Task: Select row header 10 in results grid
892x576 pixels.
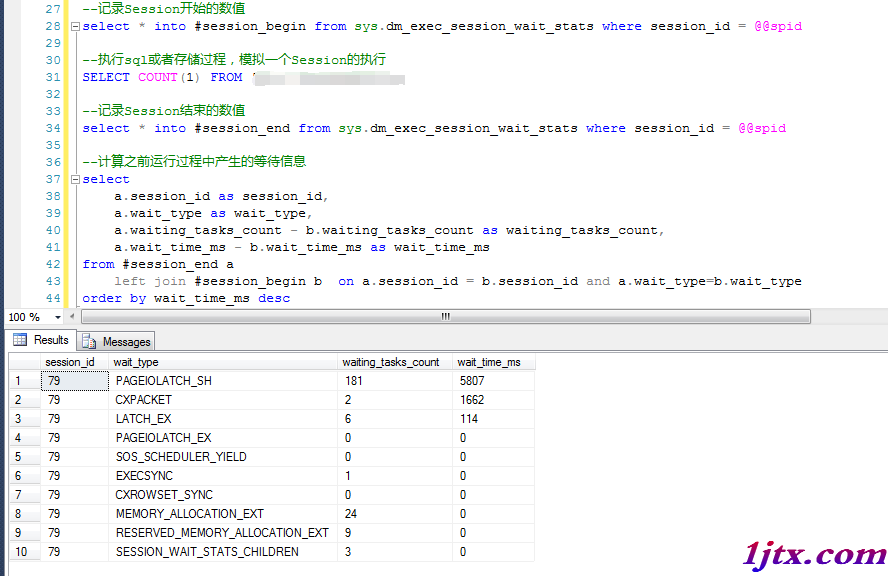Action: 24,552
